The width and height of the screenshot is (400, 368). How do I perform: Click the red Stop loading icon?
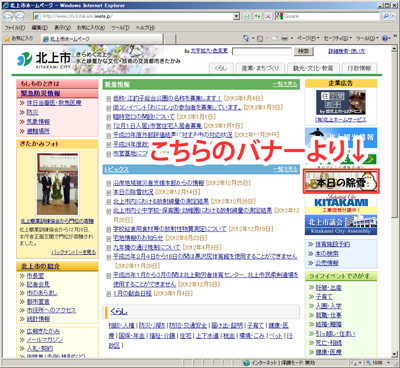point(268,16)
